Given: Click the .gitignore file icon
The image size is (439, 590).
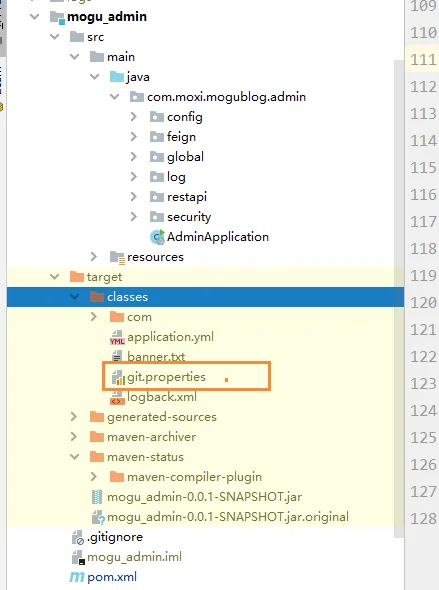Looking at the screenshot, I should click(x=77, y=537).
